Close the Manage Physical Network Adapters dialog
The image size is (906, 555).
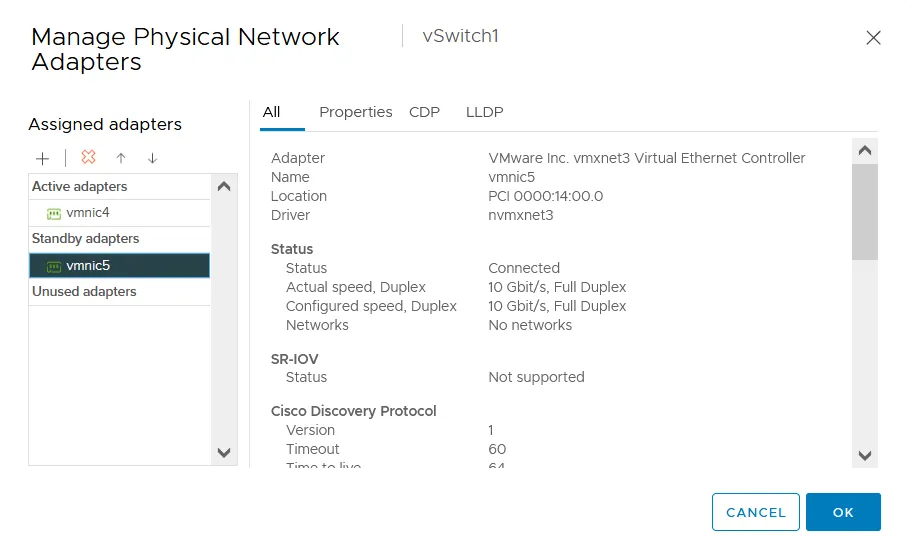[x=873, y=38]
